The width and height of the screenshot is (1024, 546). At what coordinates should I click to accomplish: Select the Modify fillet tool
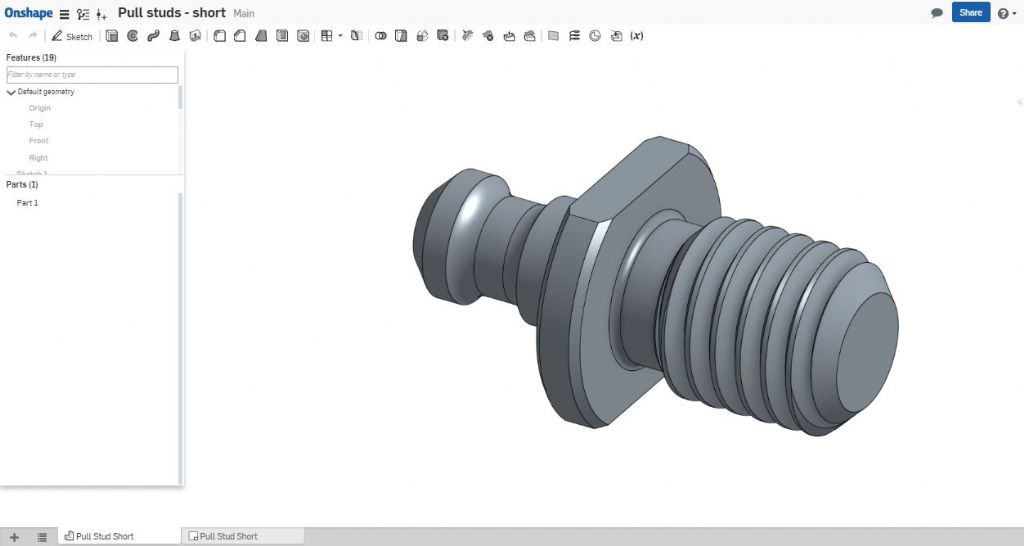pos(467,36)
